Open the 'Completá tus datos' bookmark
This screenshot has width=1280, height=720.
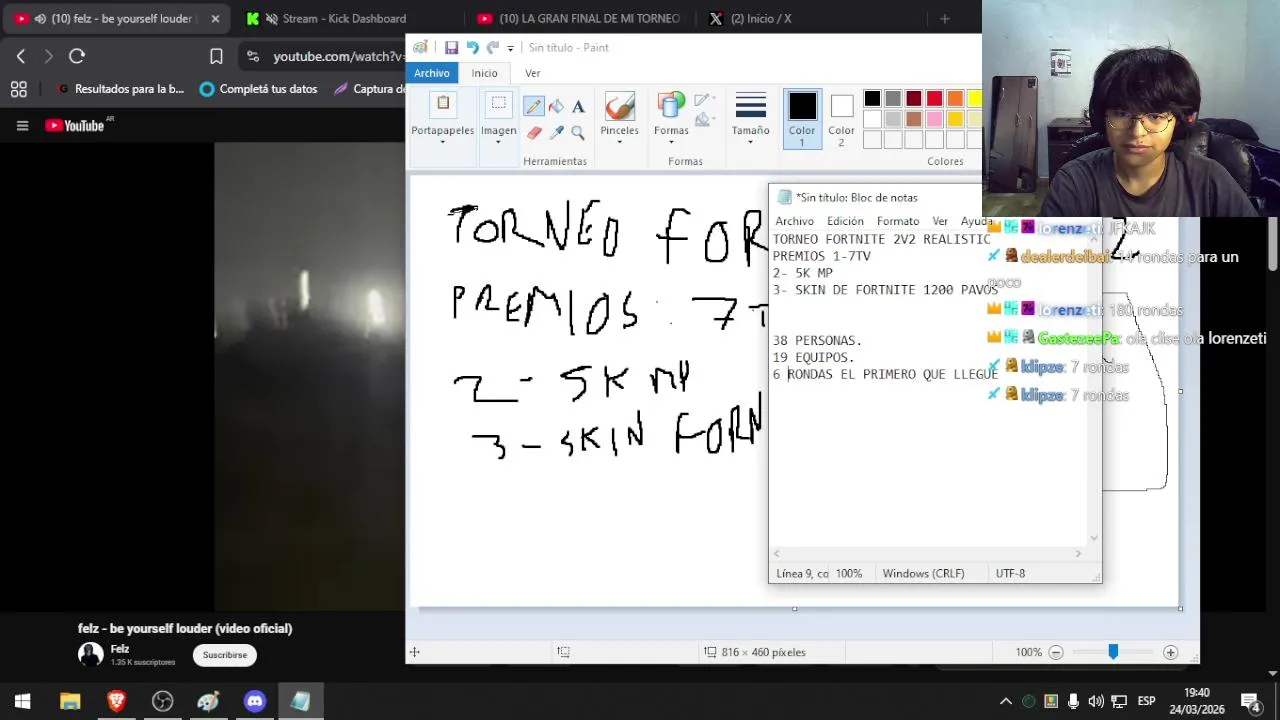pos(258,89)
